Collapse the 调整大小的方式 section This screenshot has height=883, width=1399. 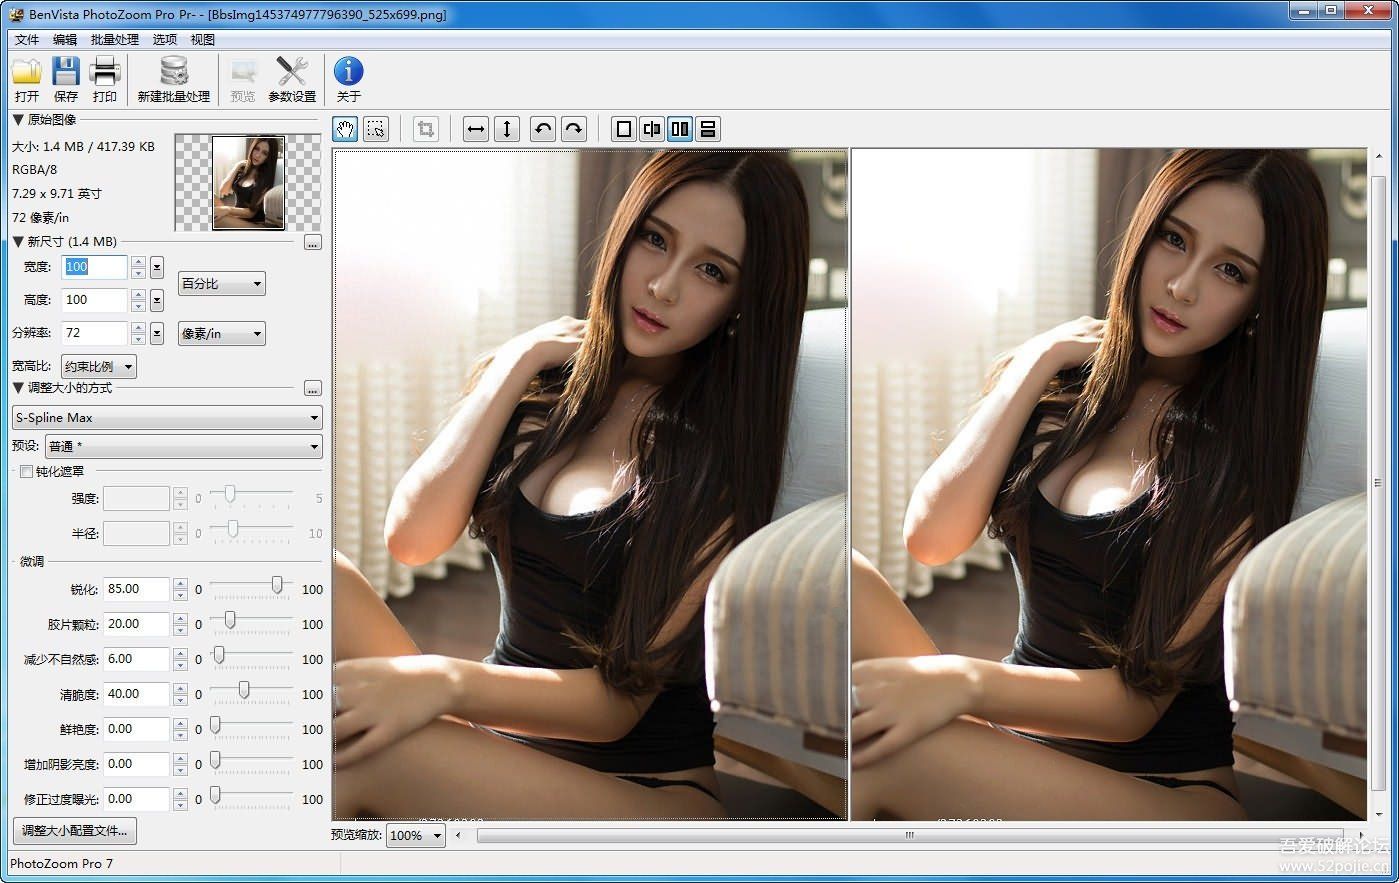[18, 388]
